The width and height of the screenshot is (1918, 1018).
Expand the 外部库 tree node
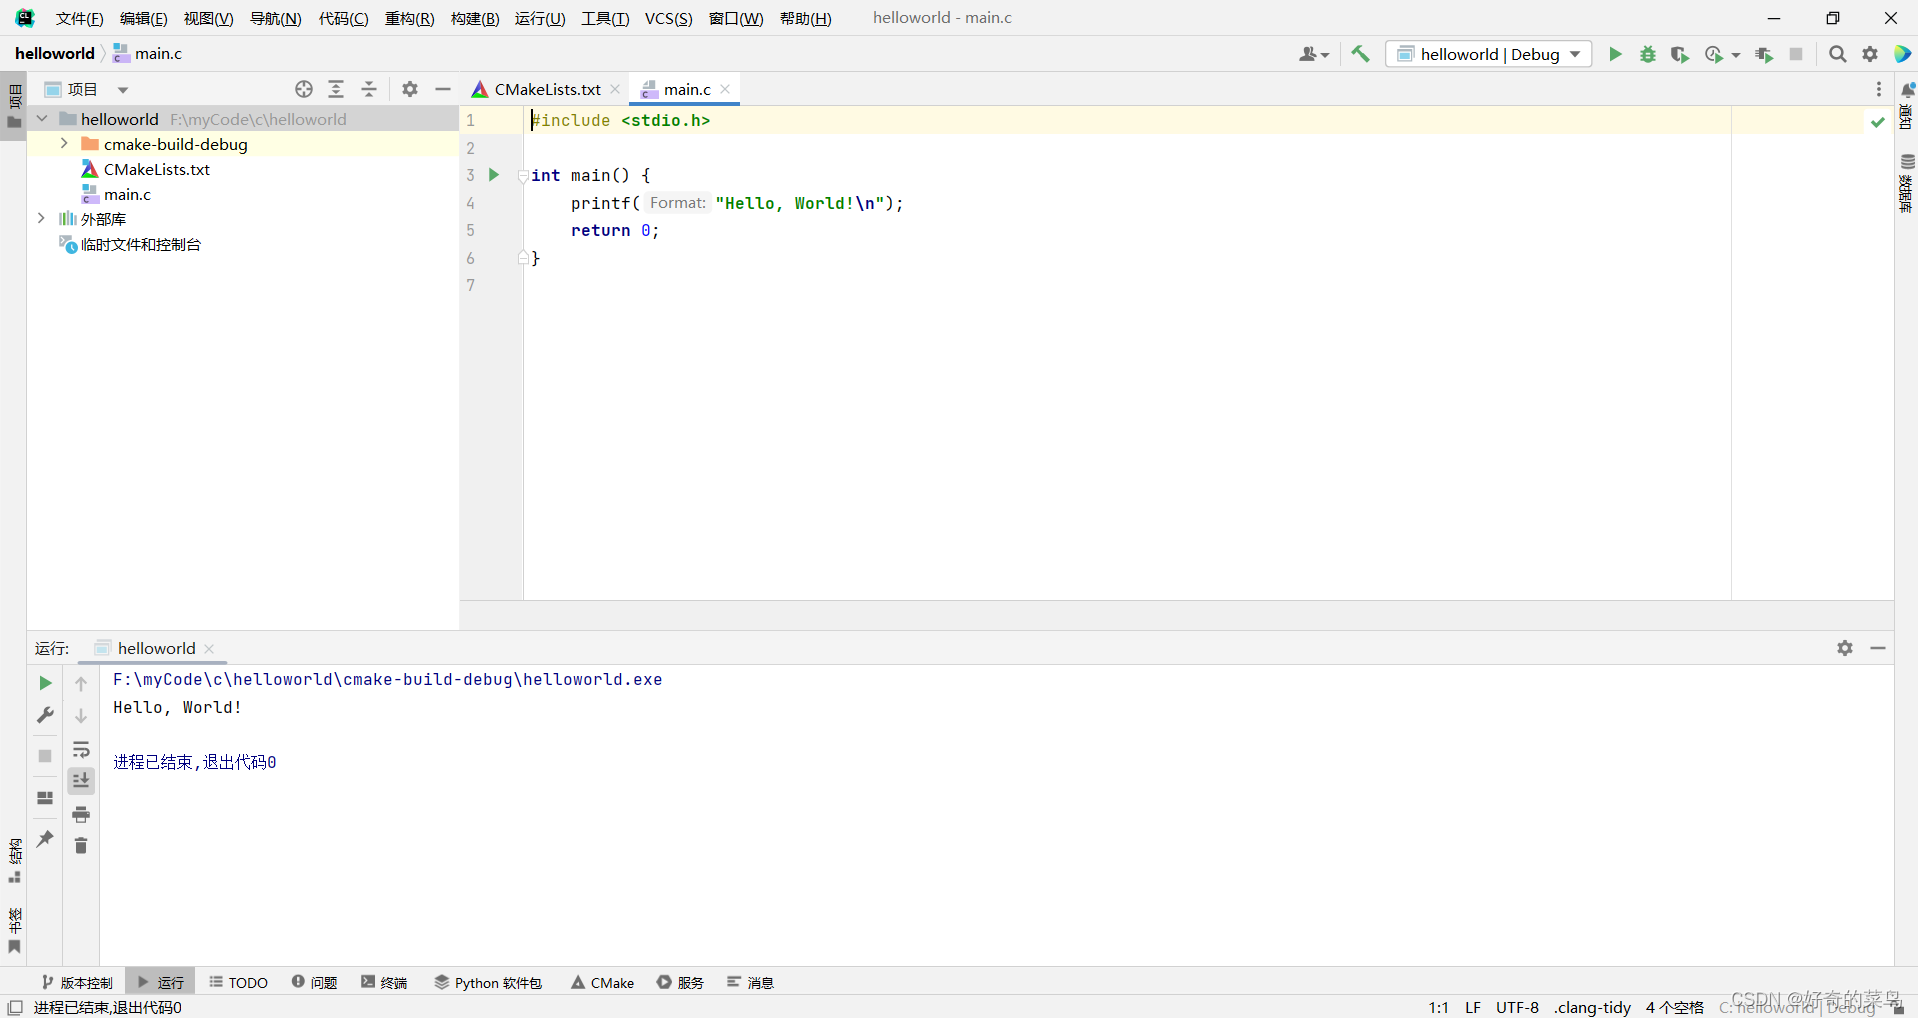[x=41, y=218]
